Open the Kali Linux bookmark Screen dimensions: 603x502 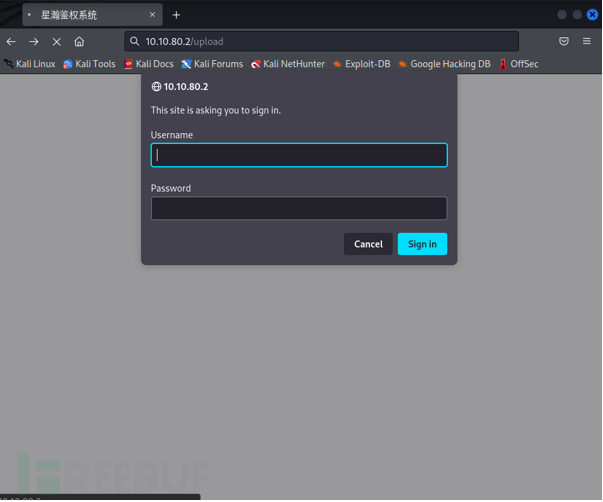click(30, 64)
